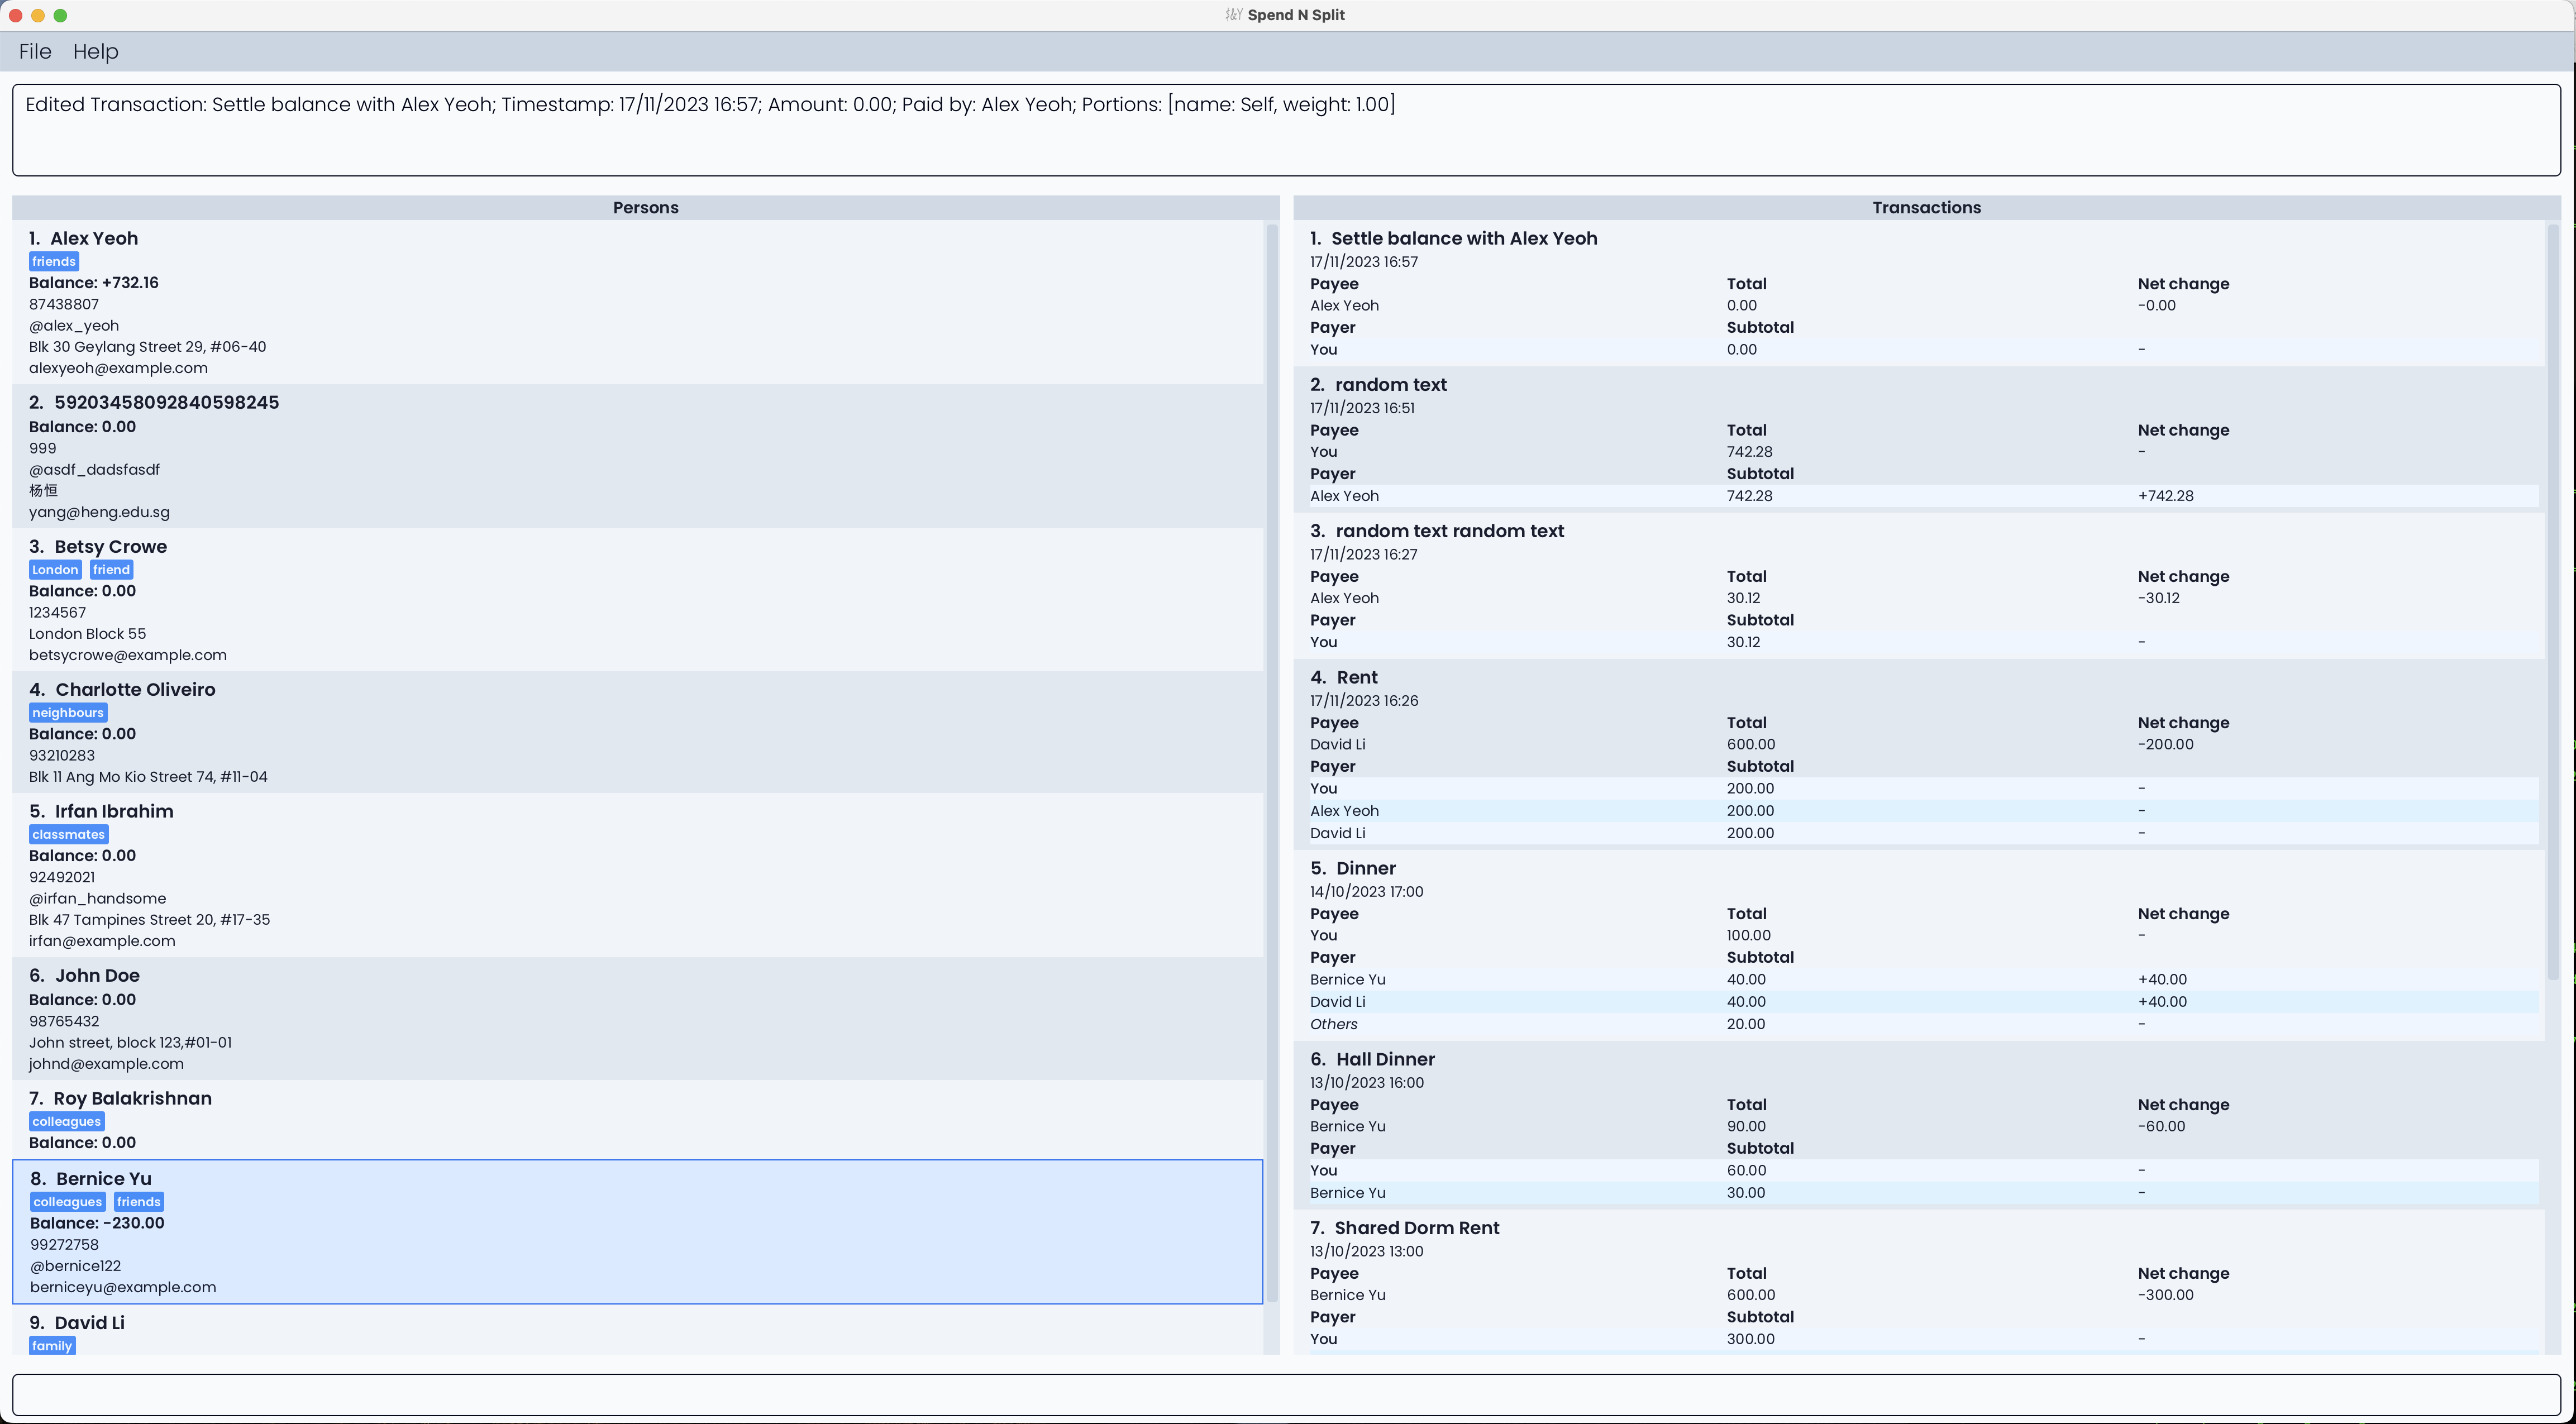Viewport: 2576px width, 1424px height.
Task: Click the 'colleagues' tag on Roy Balakrishnan
Action: (x=66, y=1122)
